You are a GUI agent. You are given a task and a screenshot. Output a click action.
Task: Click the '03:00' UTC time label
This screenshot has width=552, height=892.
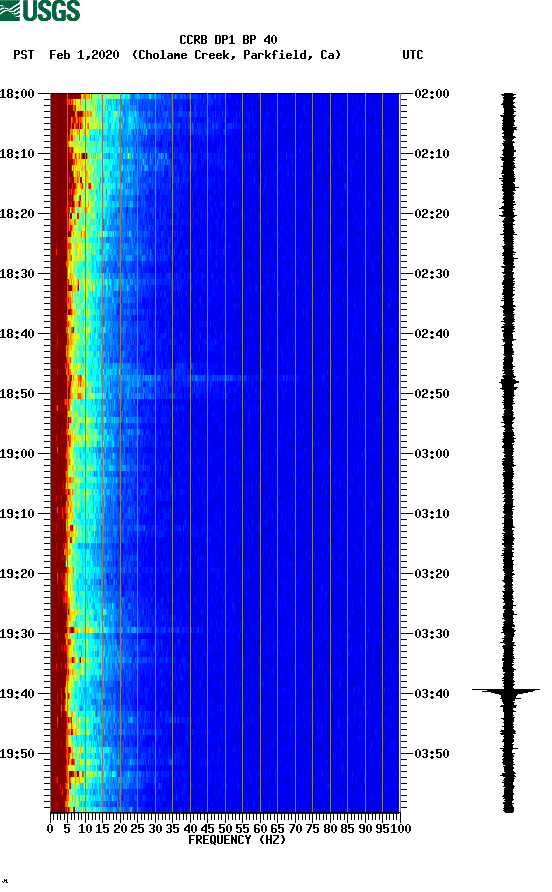tap(432, 454)
